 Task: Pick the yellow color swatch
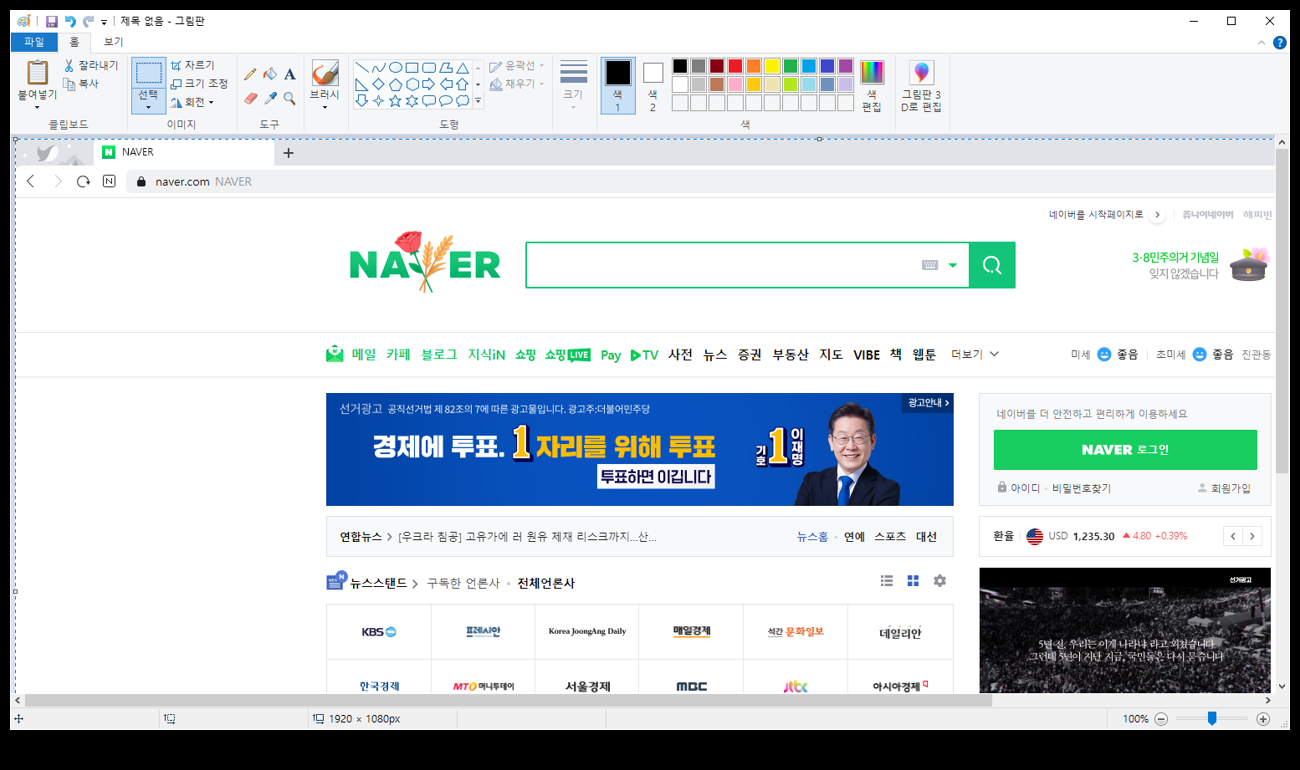tap(772, 66)
